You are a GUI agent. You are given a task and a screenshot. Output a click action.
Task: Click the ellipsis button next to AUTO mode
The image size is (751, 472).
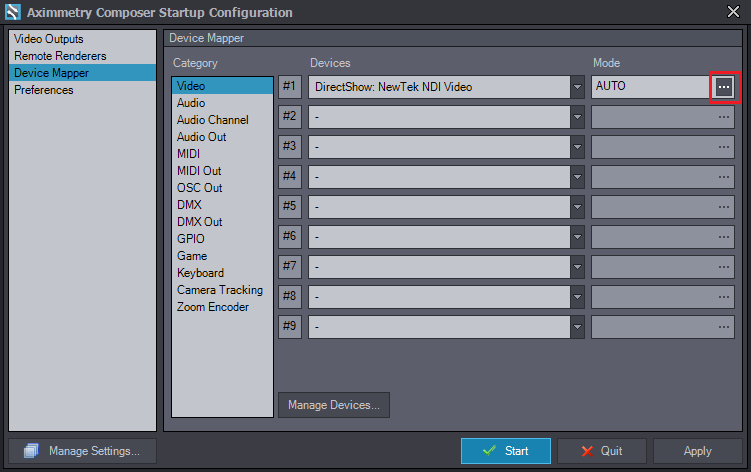pos(724,87)
